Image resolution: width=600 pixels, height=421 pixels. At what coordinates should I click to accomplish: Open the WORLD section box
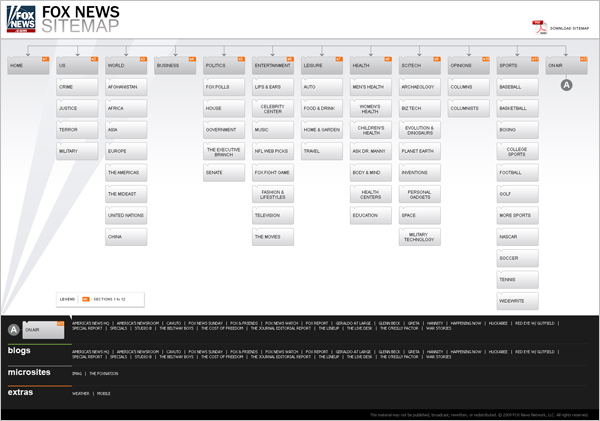coord(126,65)
